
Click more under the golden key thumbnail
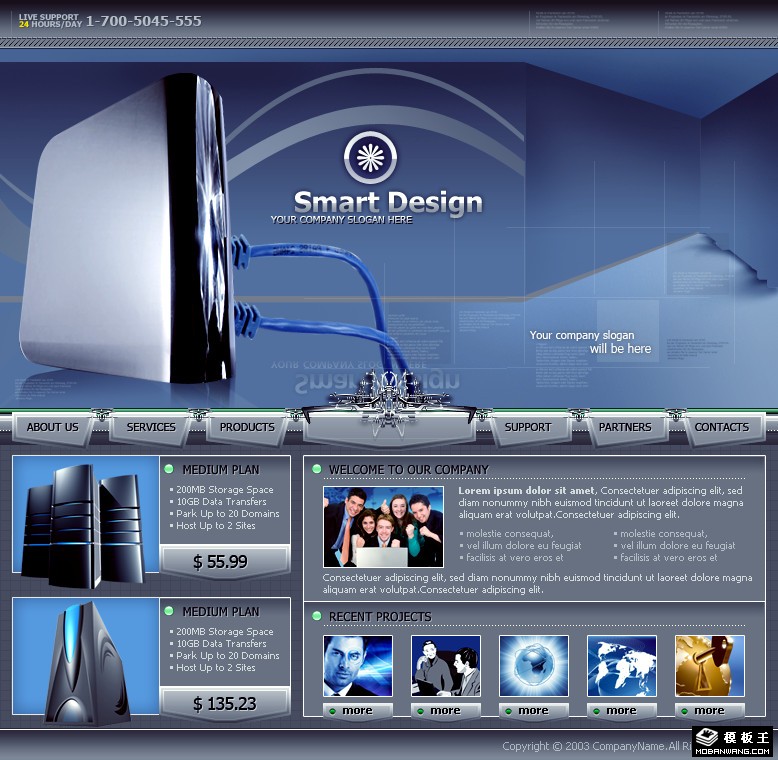point(709,711)
